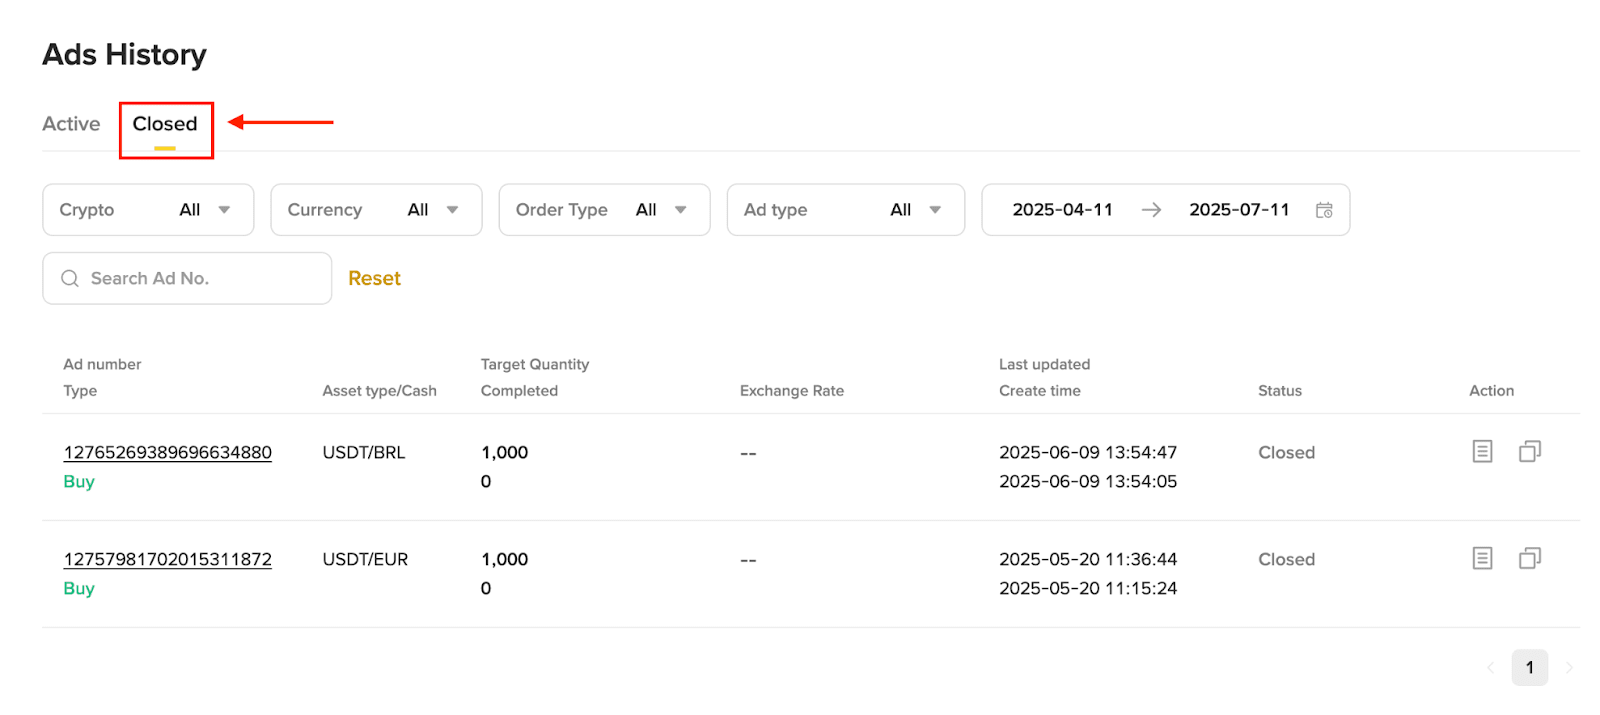Open ad number 12765269389696634880

[x=168, y=453]
